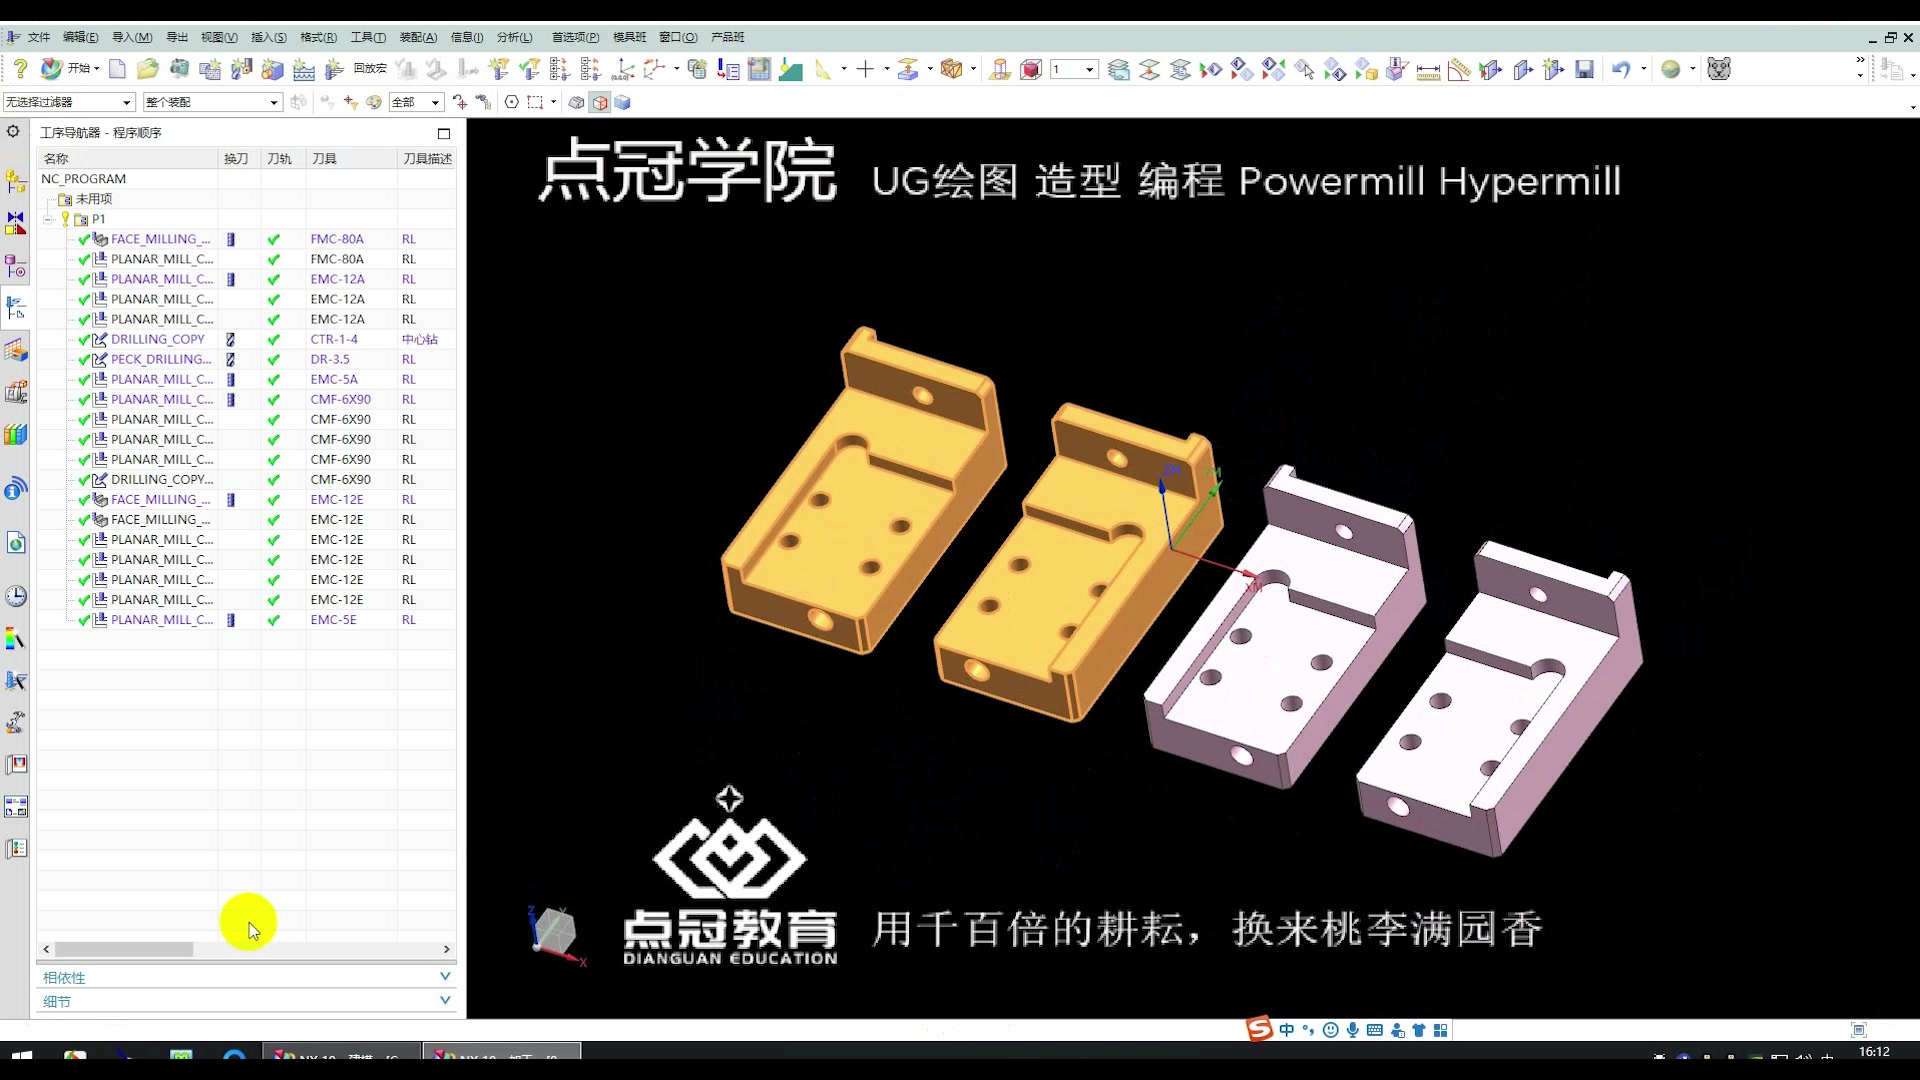Select the 未用项 unused items node
Viewport: 1920px width, 1080px height.
coord(94,199)
